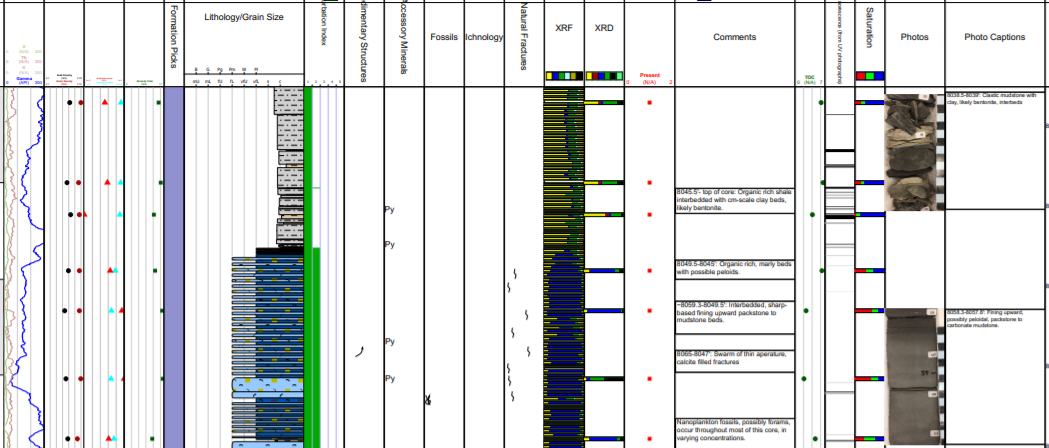Open the lower gray core slab photo
This screenshot has height=448, width=1049.
[x=914, y=375]
